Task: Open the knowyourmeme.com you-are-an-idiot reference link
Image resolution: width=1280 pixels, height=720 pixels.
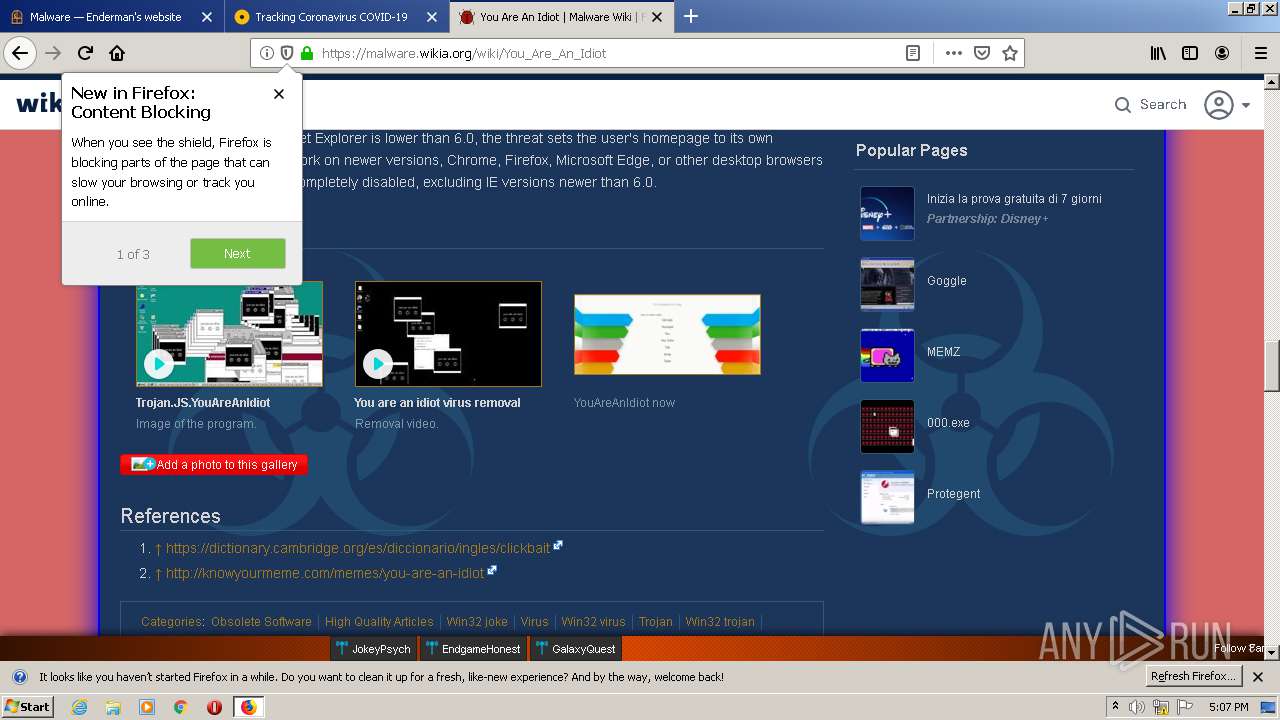Action: (325, 573)
